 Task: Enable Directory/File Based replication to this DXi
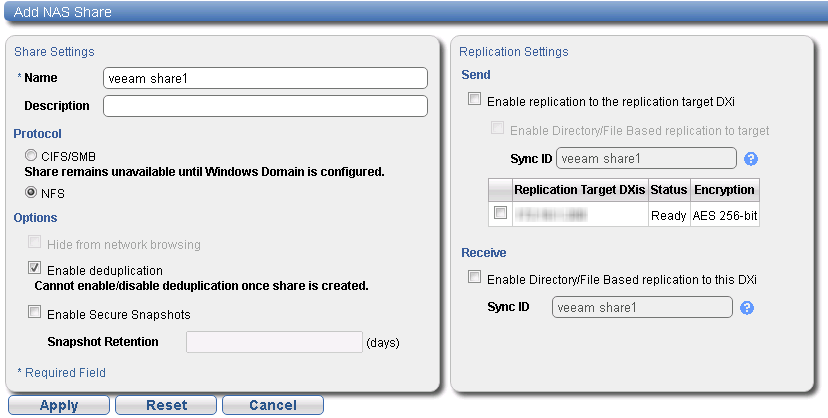point(475,277)
